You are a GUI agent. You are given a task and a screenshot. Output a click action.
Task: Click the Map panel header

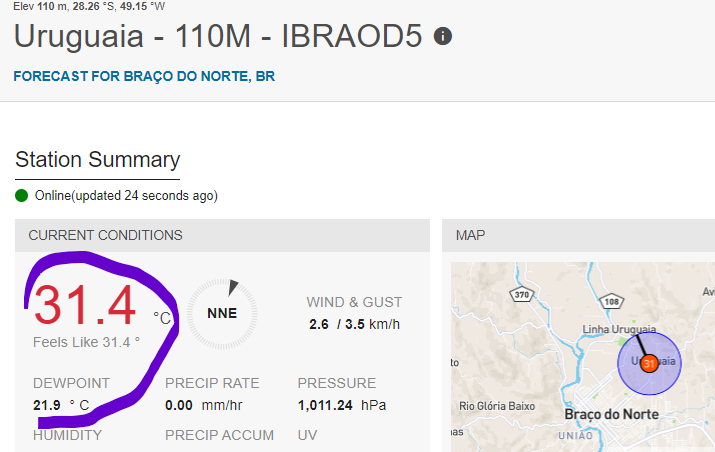pyautogui.click(x=578, y=235)
